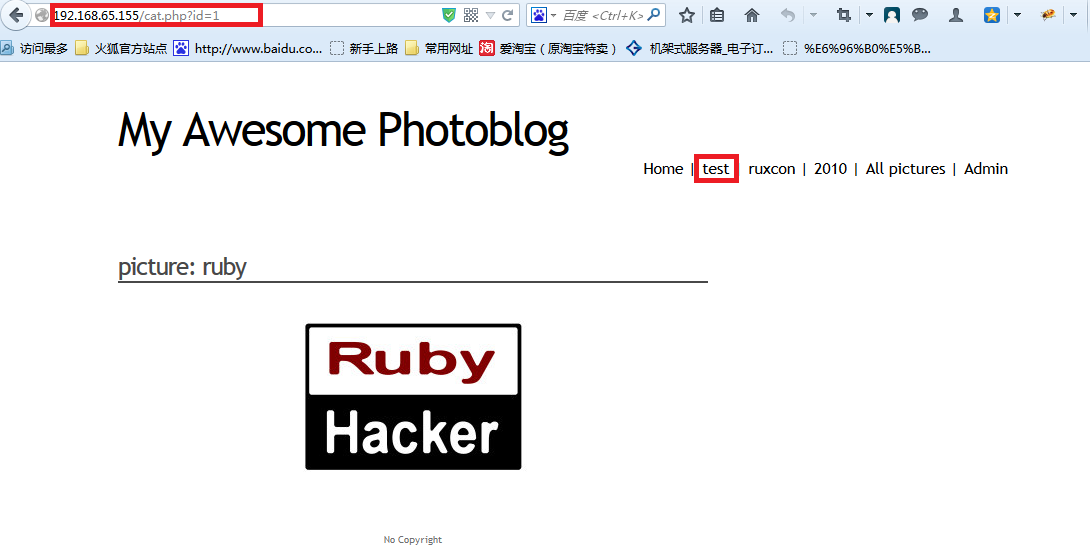The width and height of the screenshot is (1090, 551).
Task: Select the screenshot crop tool icon
Action: 844,15
